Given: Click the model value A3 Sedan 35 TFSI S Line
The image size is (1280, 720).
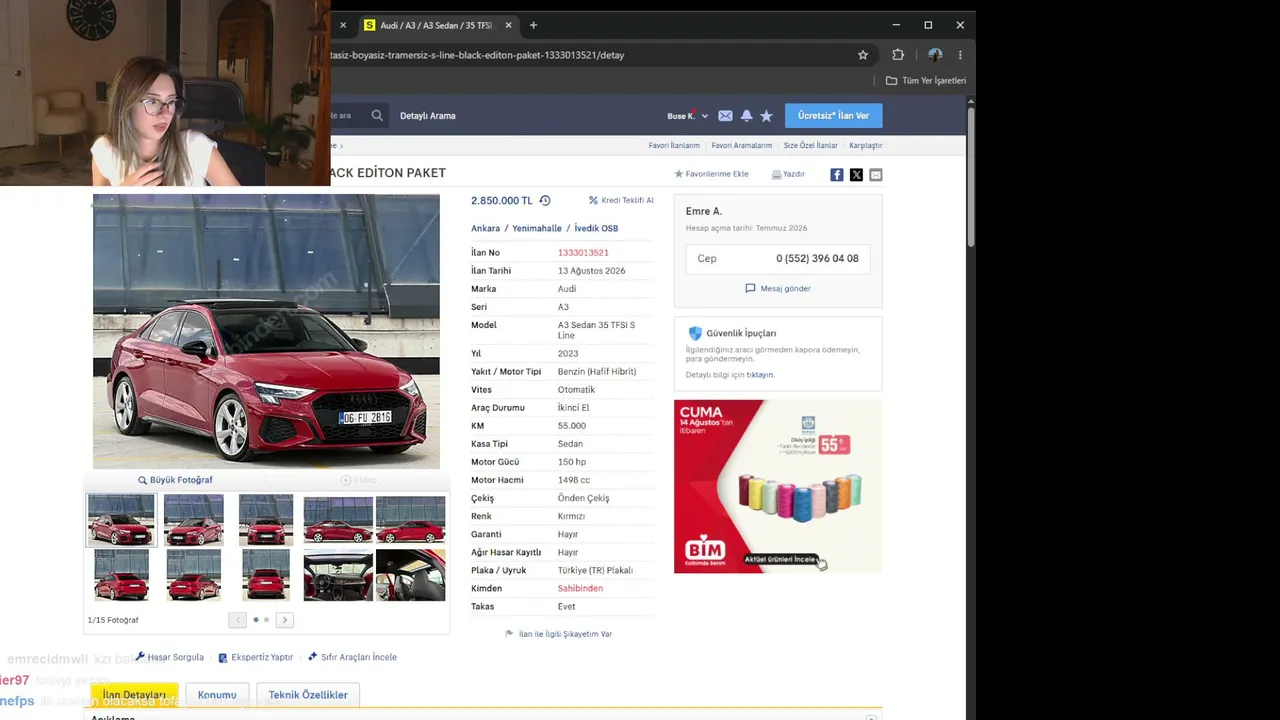Looking at the screenshot, I should point(596,330).
